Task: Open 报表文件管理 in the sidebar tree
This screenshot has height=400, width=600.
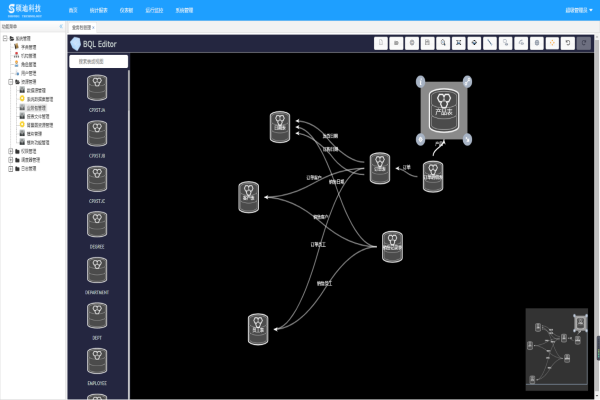Action: (x=38, y=116)
